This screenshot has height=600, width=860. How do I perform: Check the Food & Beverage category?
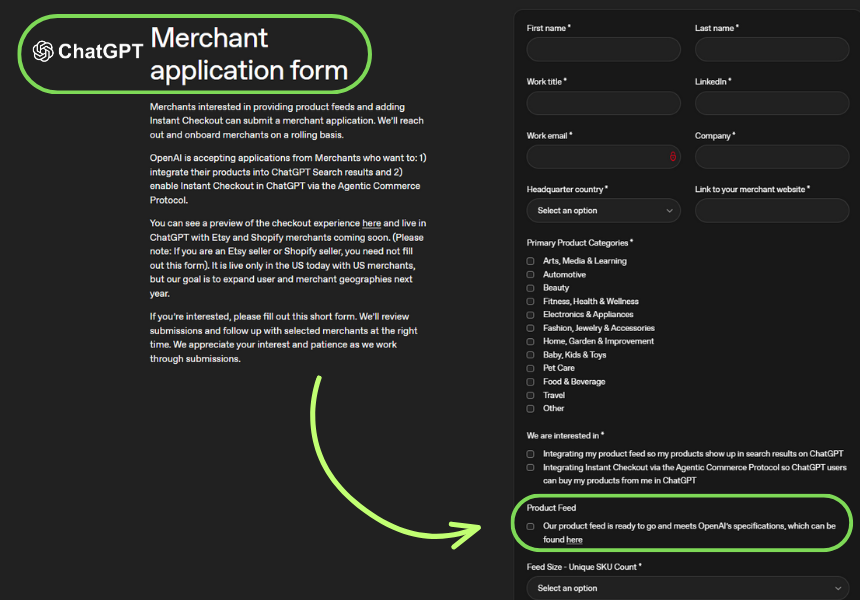coord(530,382)
